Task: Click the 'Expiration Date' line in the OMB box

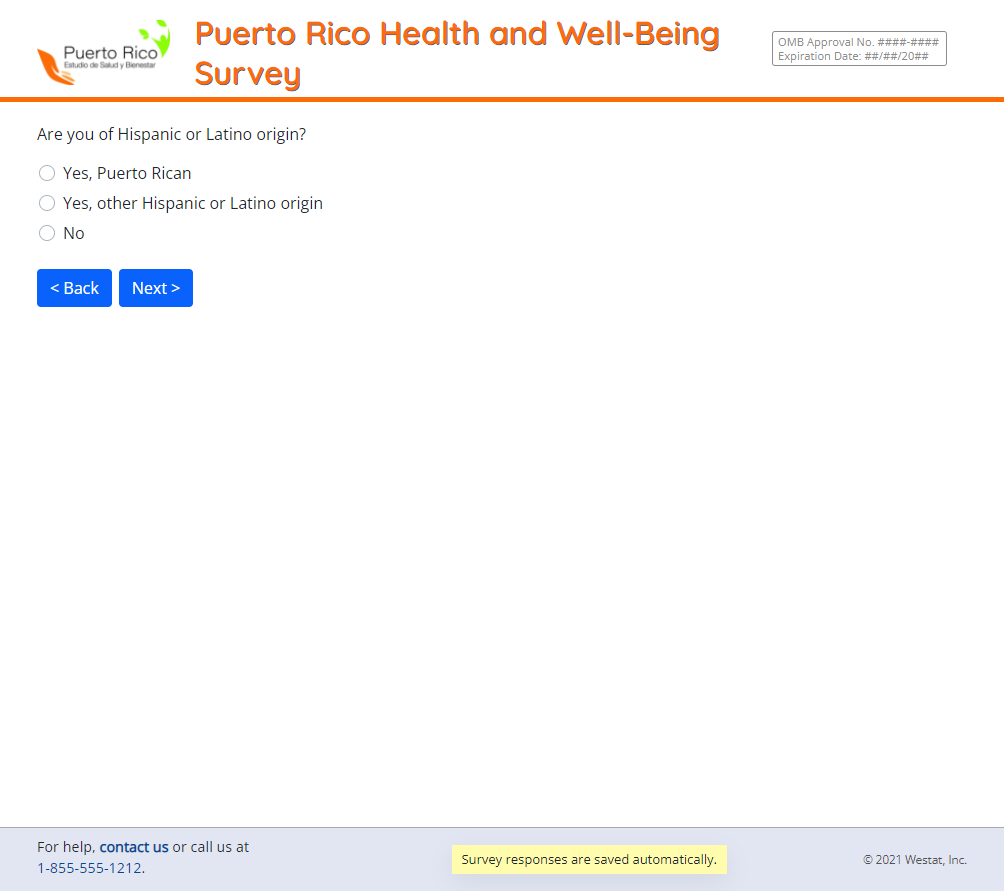Action: pyautogui.click(x=853, y=56)
